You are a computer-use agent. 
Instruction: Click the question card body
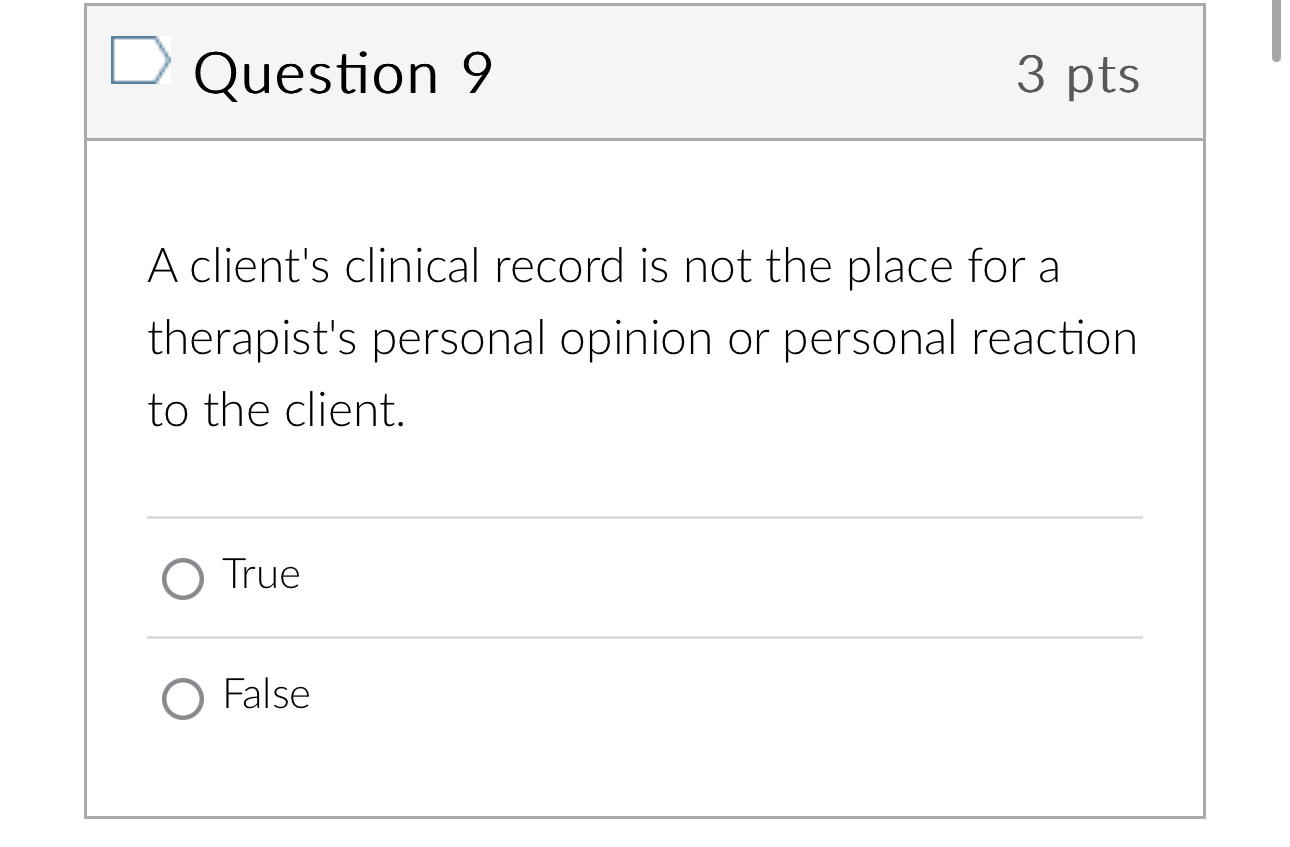(645, 470)
